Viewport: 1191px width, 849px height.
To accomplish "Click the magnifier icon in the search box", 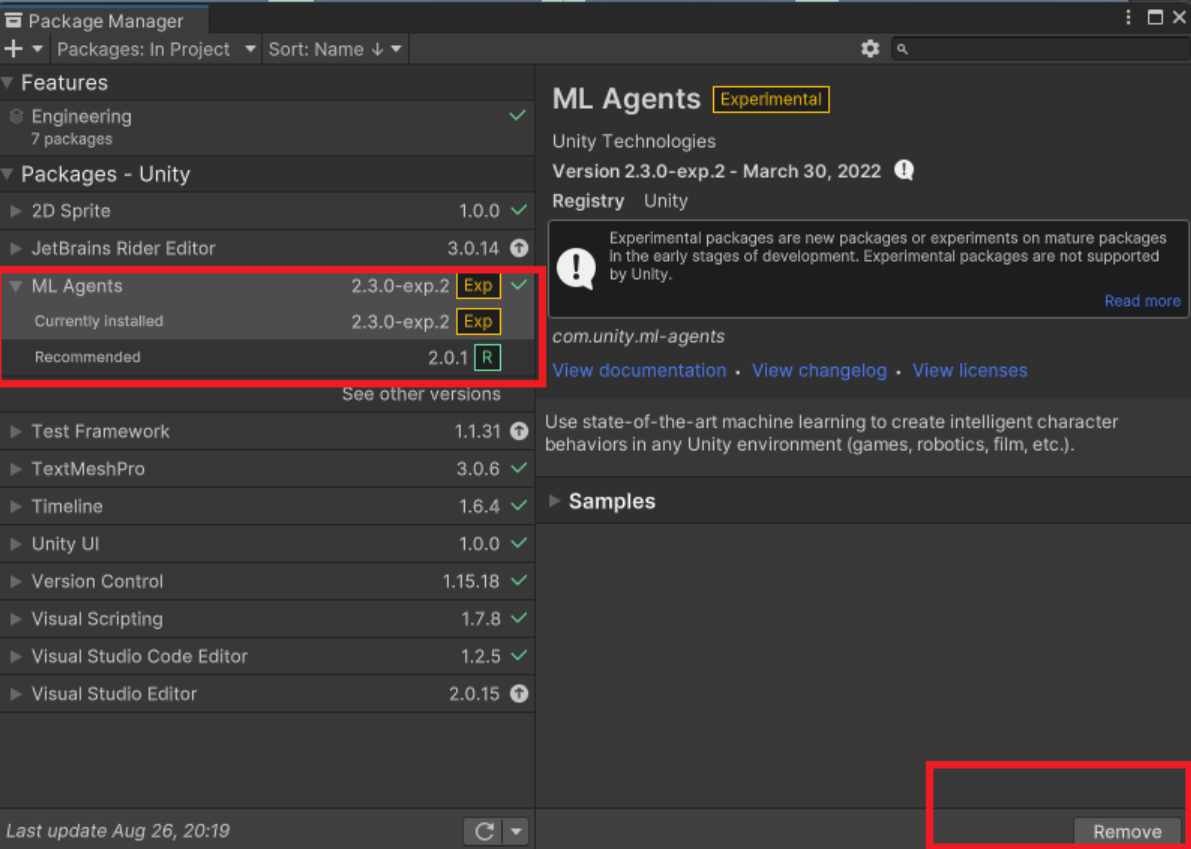I will tap(902, 49).
